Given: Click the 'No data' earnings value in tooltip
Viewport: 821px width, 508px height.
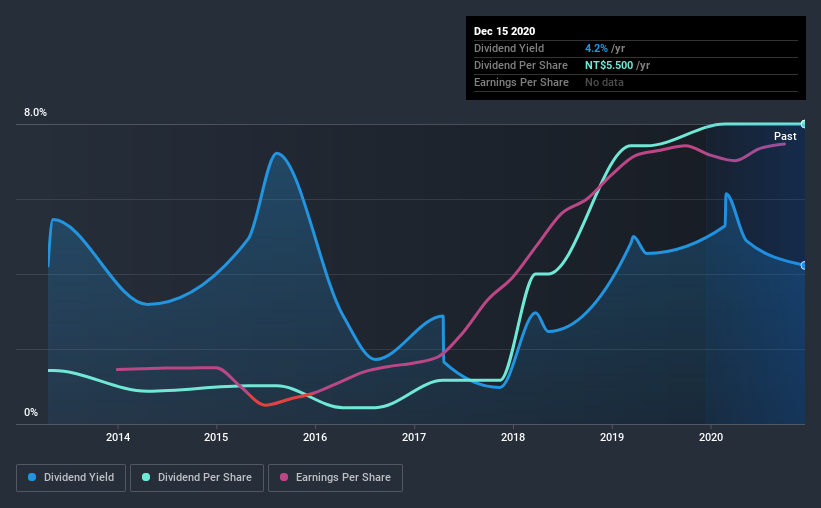Looking at the screenshot, I should [604, 82].
